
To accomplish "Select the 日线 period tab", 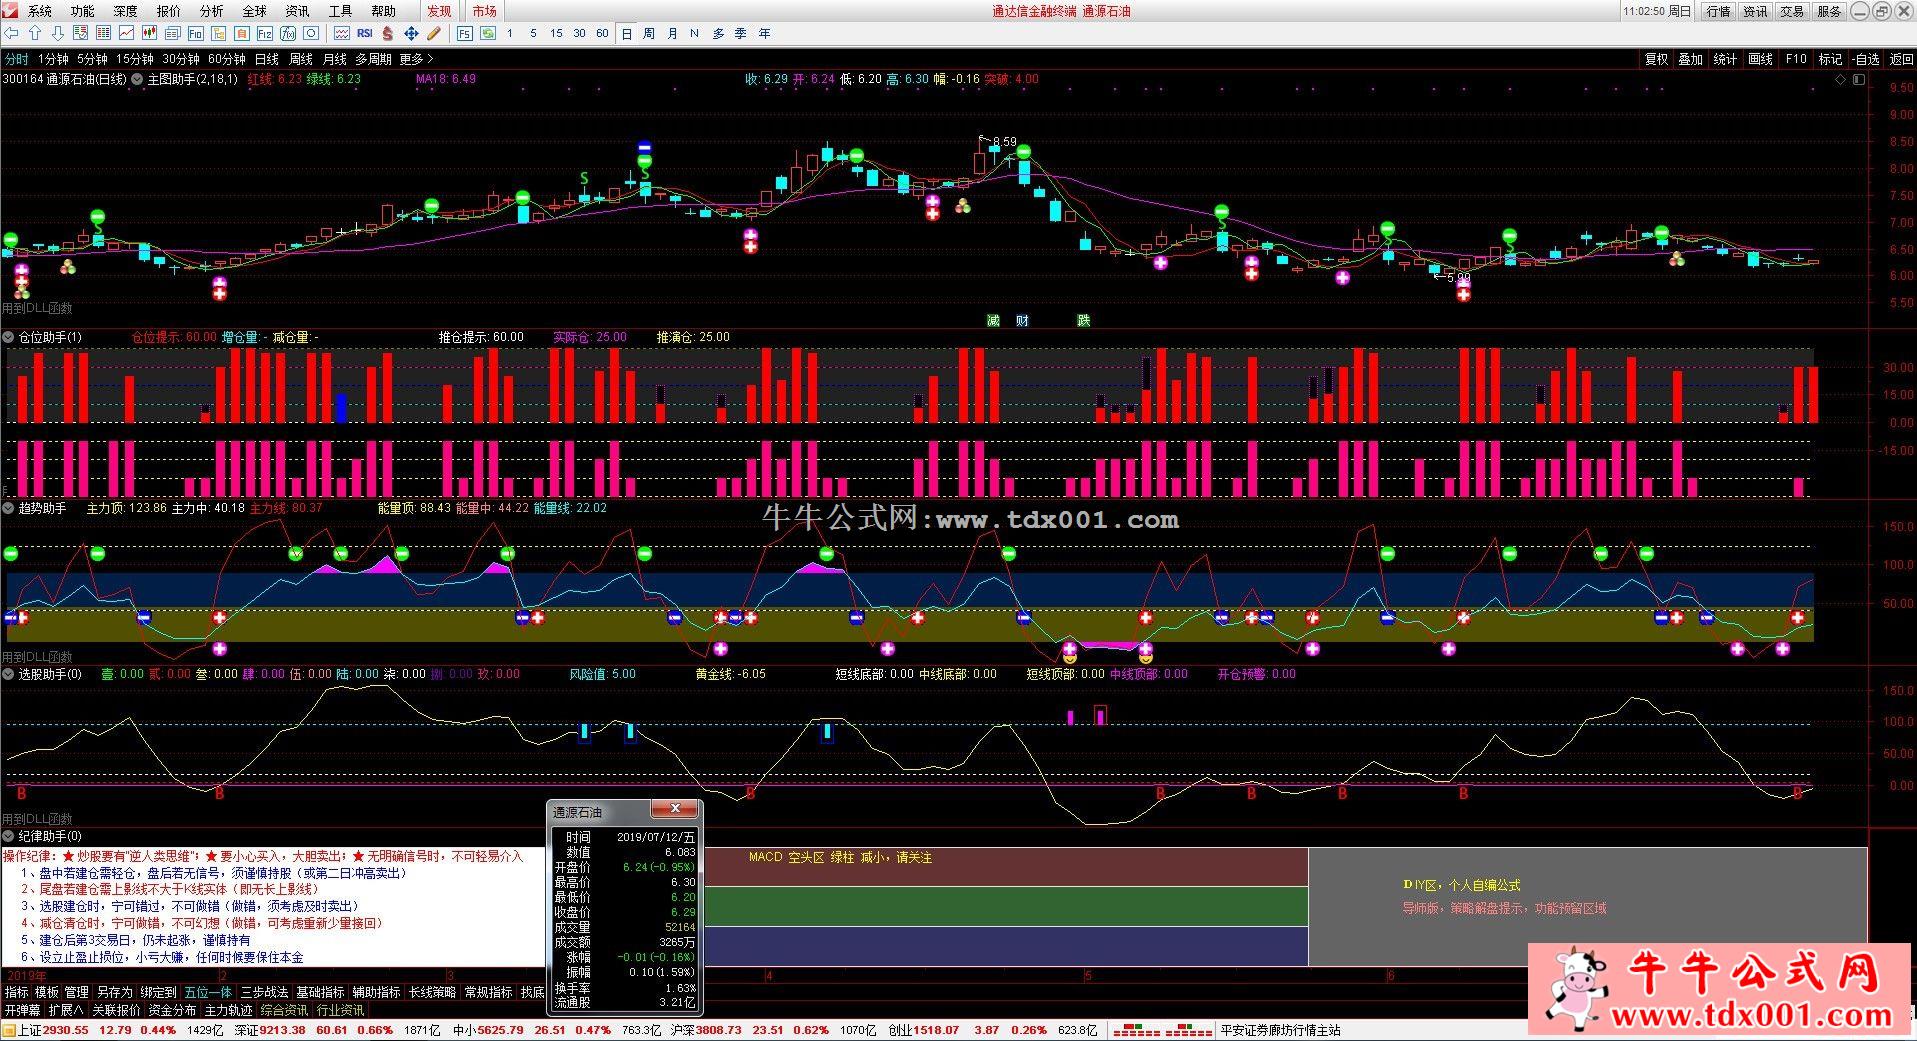I will [x=267, y=59].
